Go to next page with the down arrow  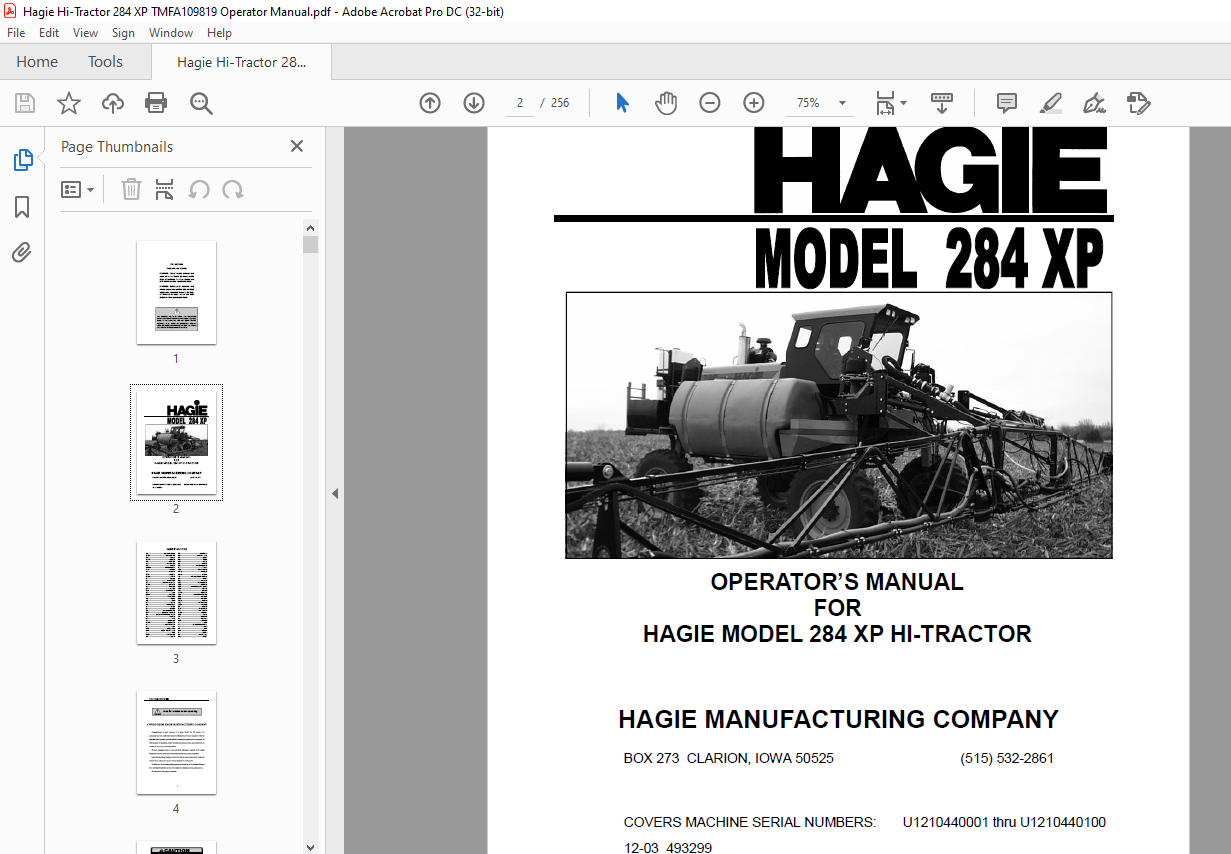pos(474,103)
